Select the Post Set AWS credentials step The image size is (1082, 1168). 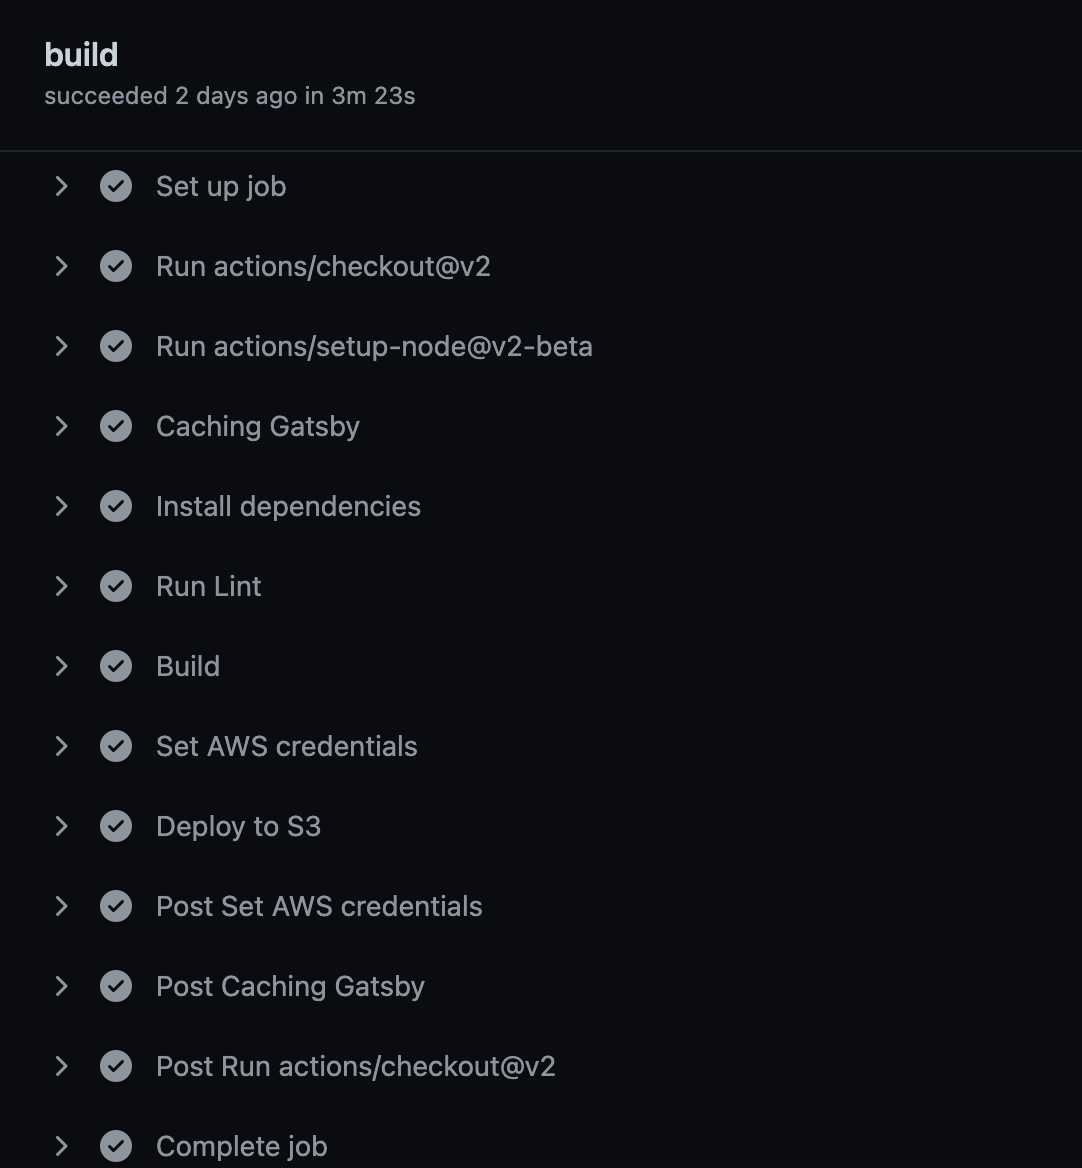(319, 906)
